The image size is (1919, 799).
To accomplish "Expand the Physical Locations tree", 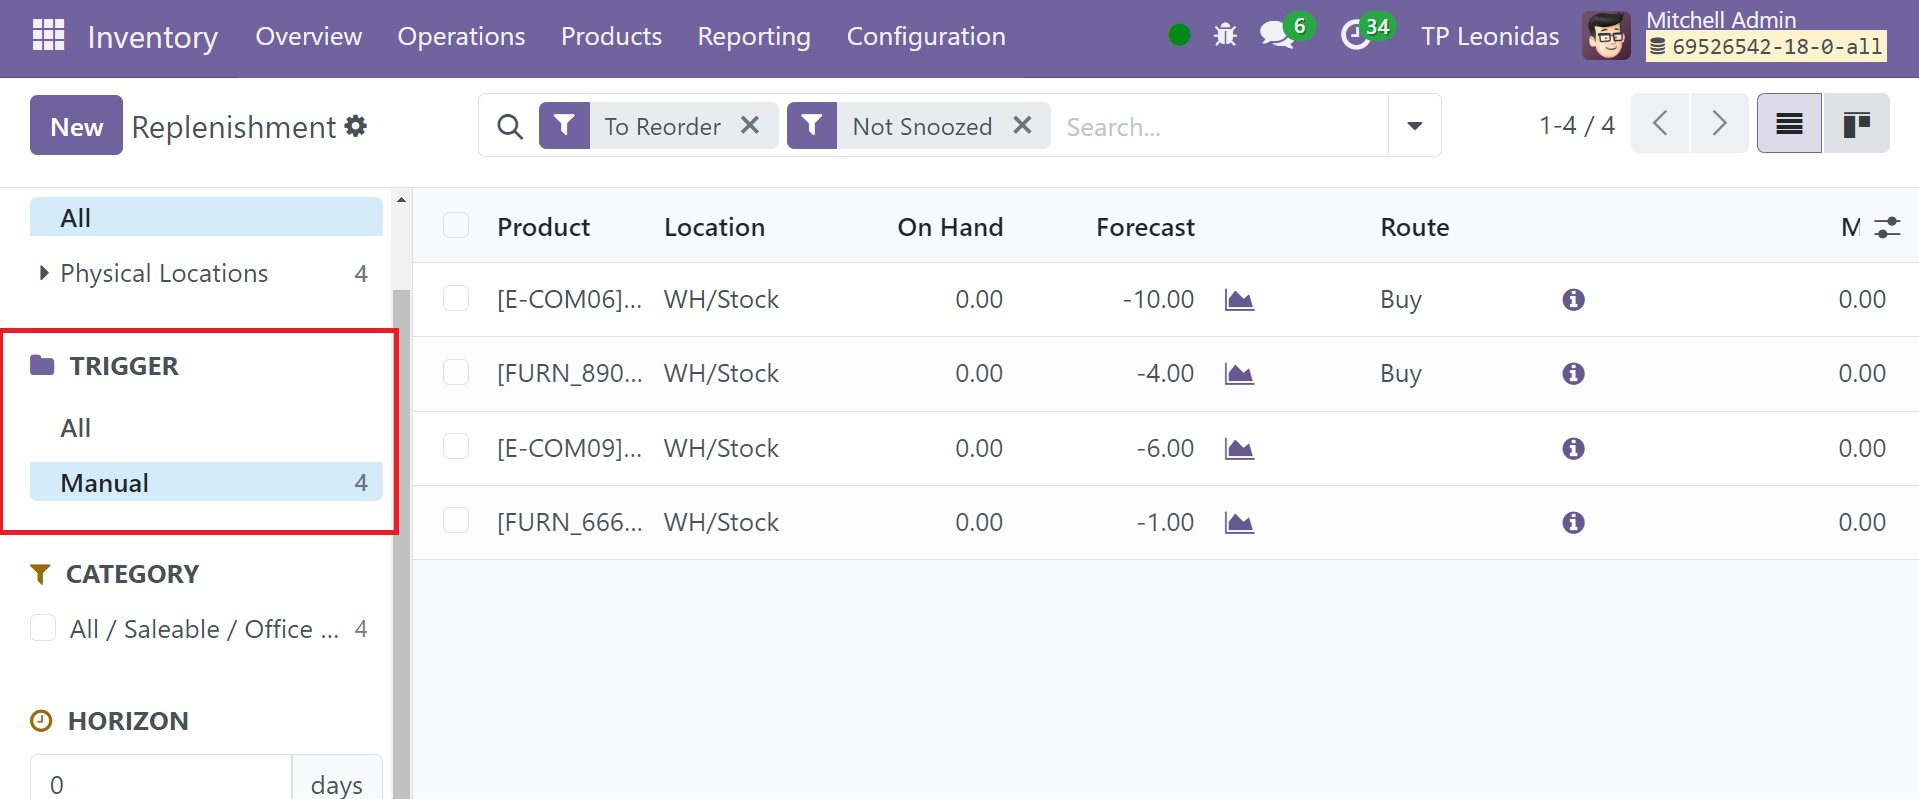I will pos(43,273).
